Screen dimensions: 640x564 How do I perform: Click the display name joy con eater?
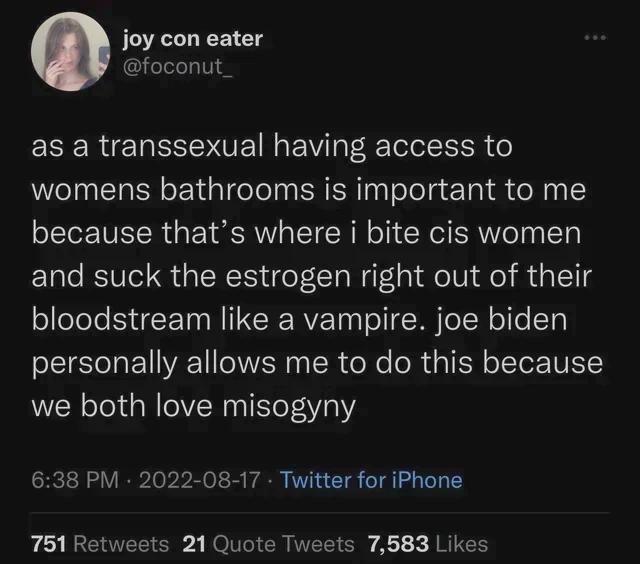(x=193, y=40)
